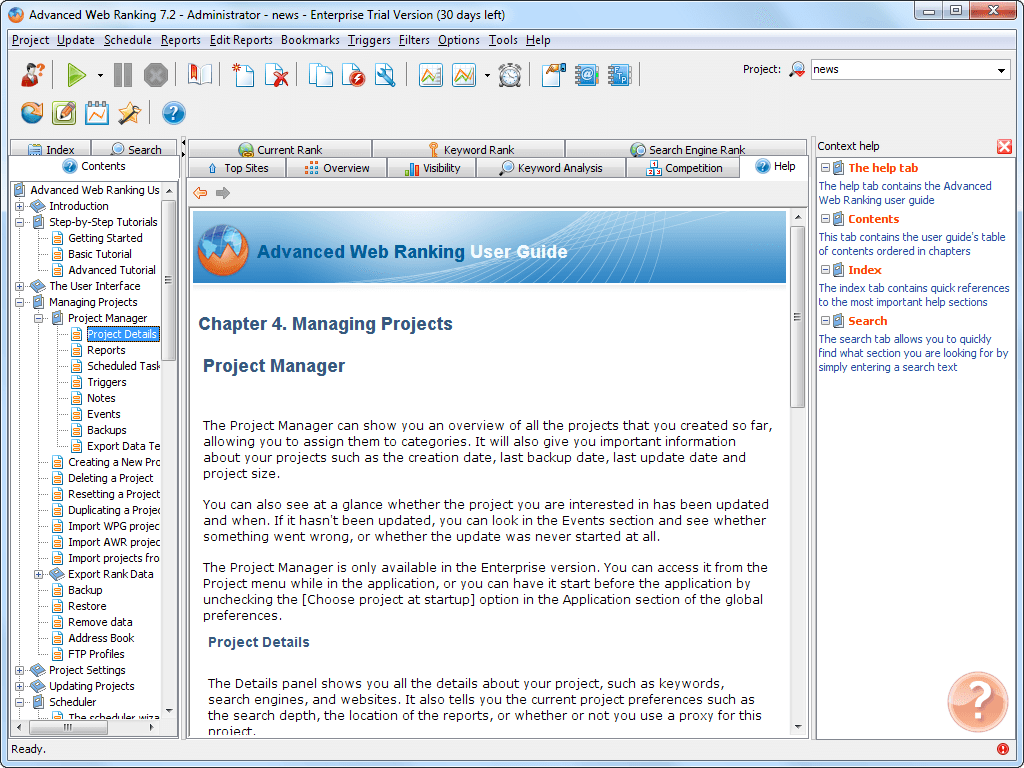The height and width of the screenshot is (768, 1024).
Task: Collapse the Index section in Context help
Action: click(825, 270)
